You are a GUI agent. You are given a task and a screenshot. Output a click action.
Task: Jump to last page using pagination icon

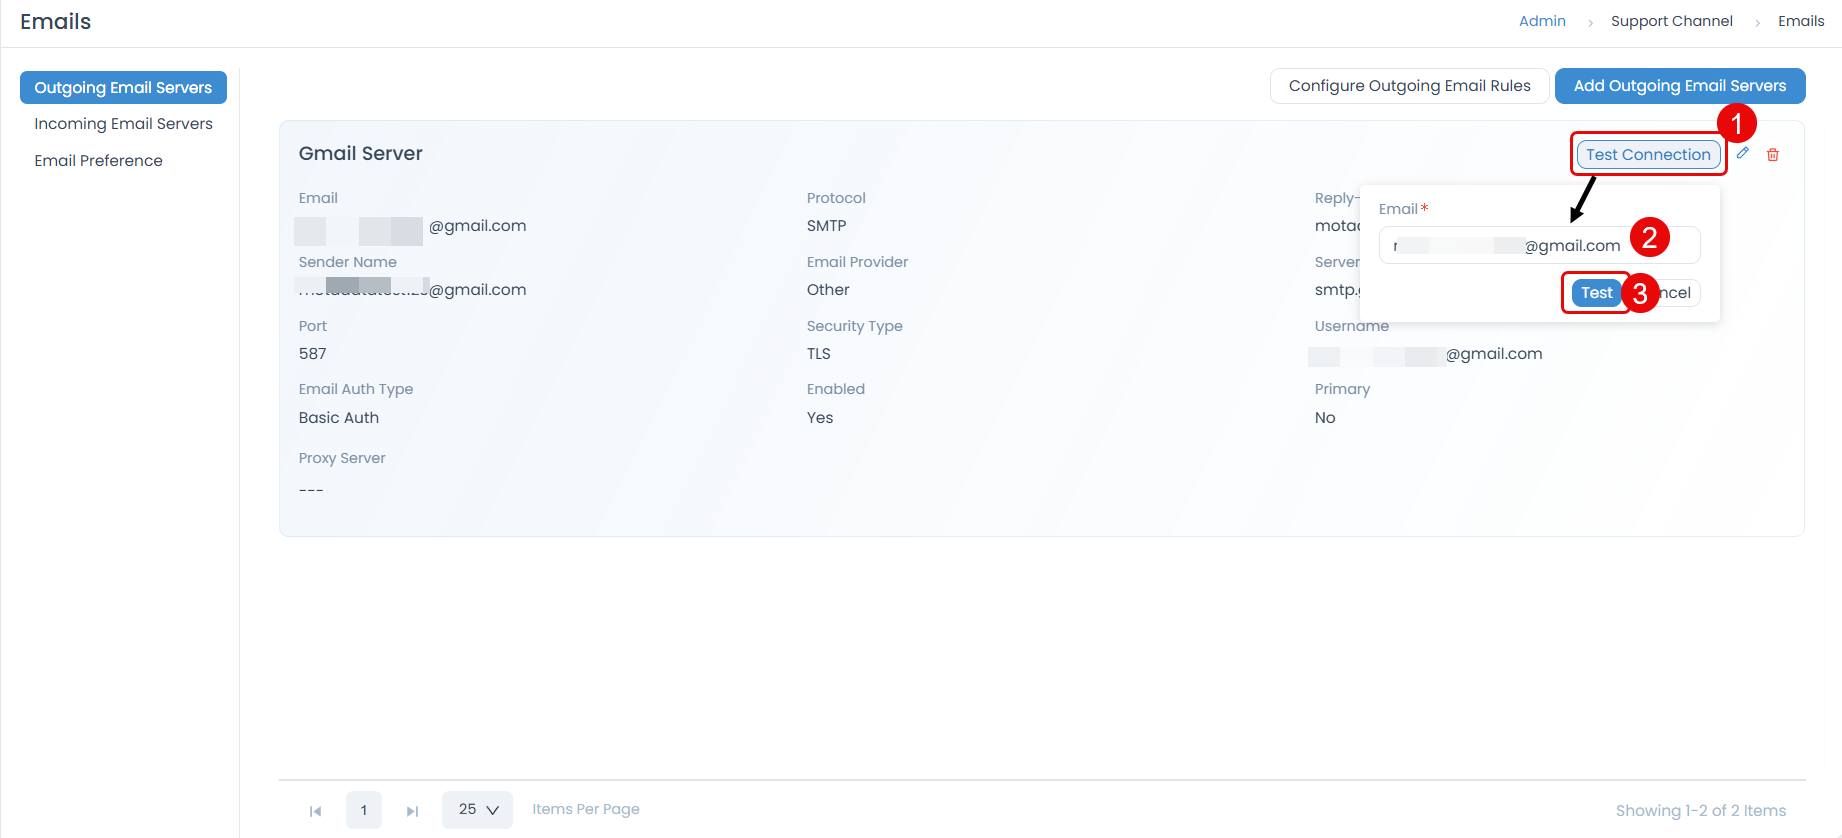pyautogui.click(x=412, y=811)
